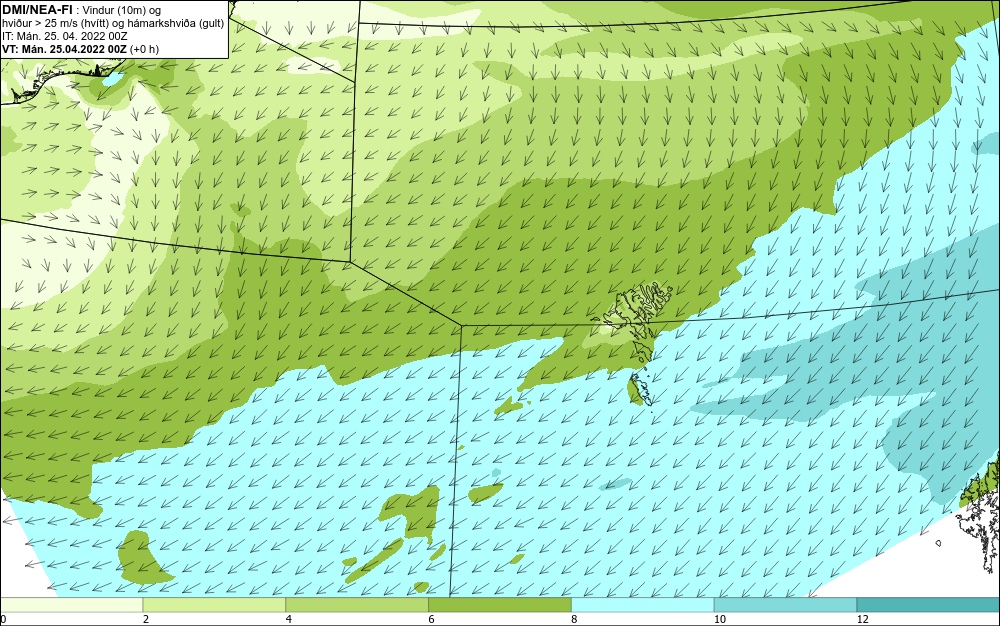This screenshot has height=626, width=1000.
Task: Click the 8–10 m/s light cyan legend swatch
Action: (643, 605)
